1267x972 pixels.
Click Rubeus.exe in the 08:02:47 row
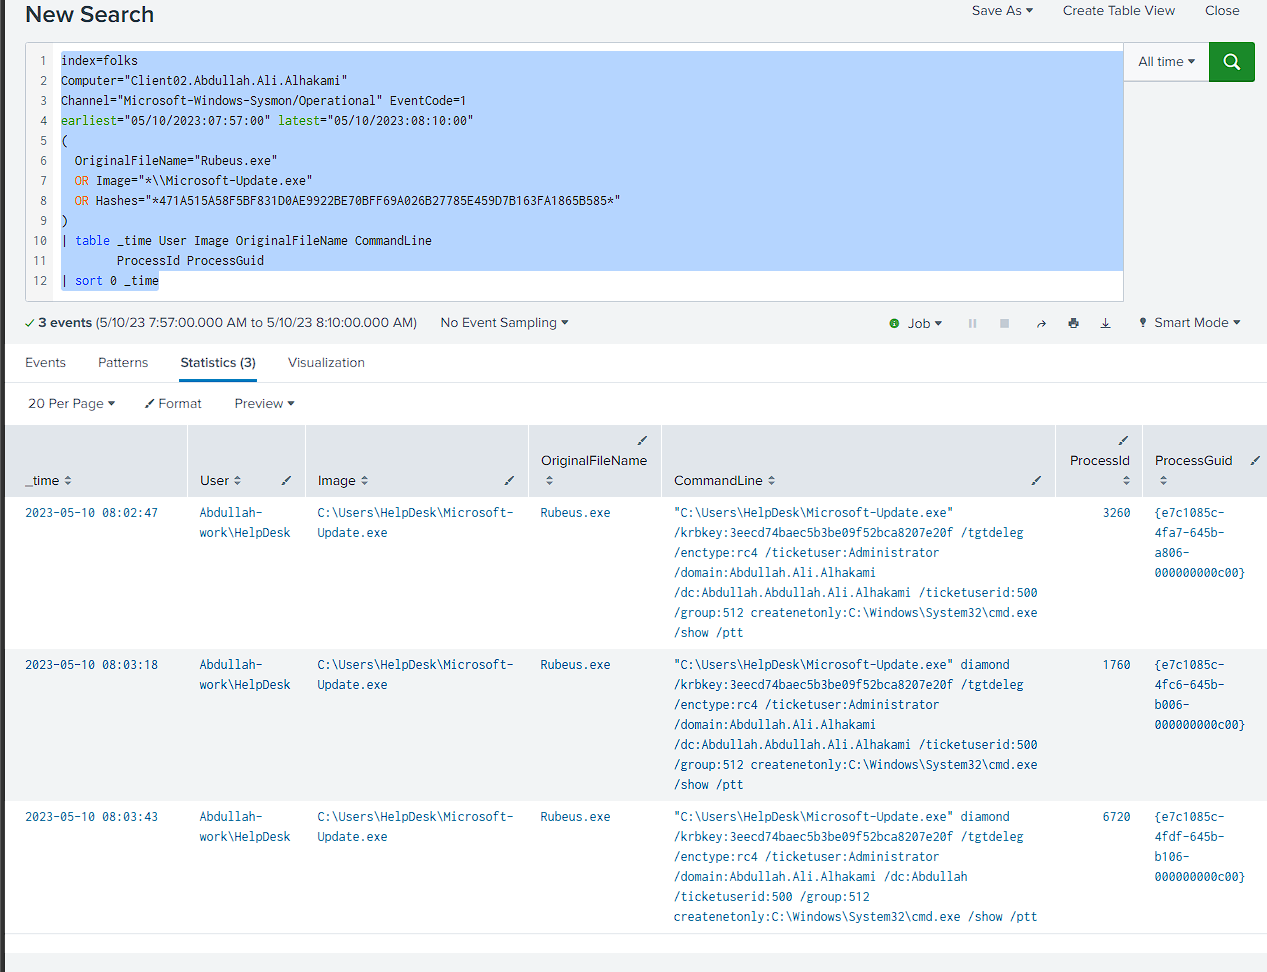pos(575,513)
